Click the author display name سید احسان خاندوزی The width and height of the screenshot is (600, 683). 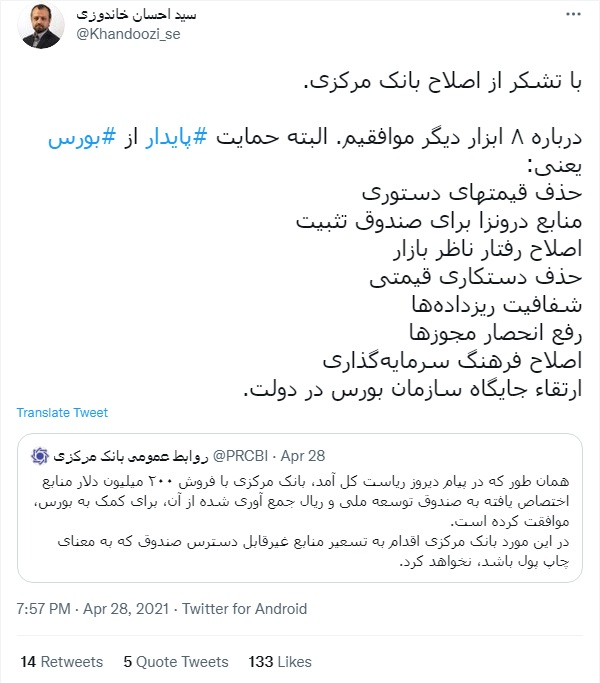tap(136, 14)
